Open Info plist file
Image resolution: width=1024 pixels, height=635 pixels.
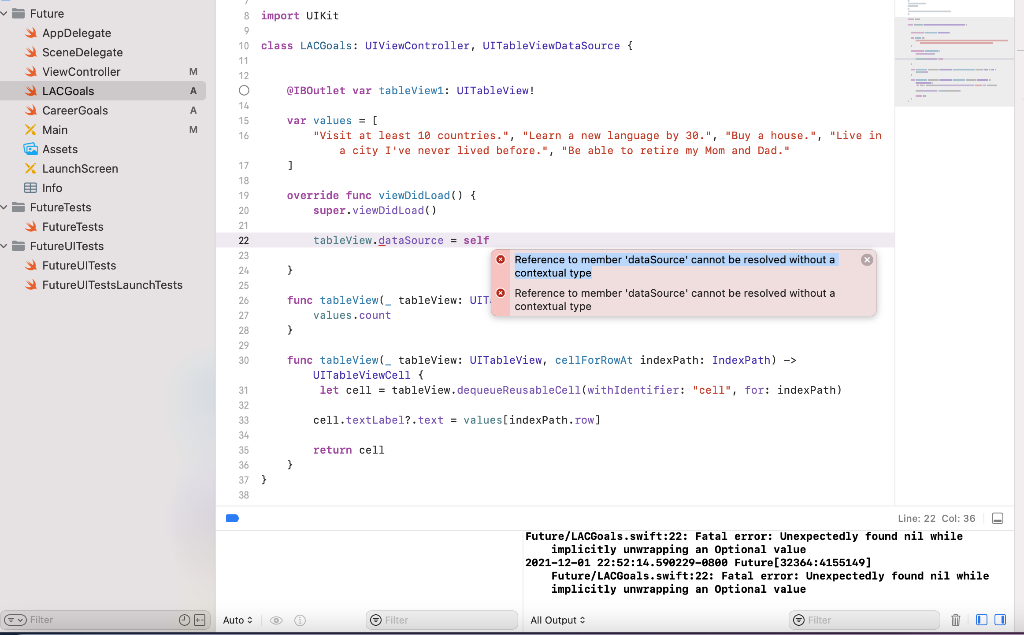pyautogui.click(x=52, y=188)
